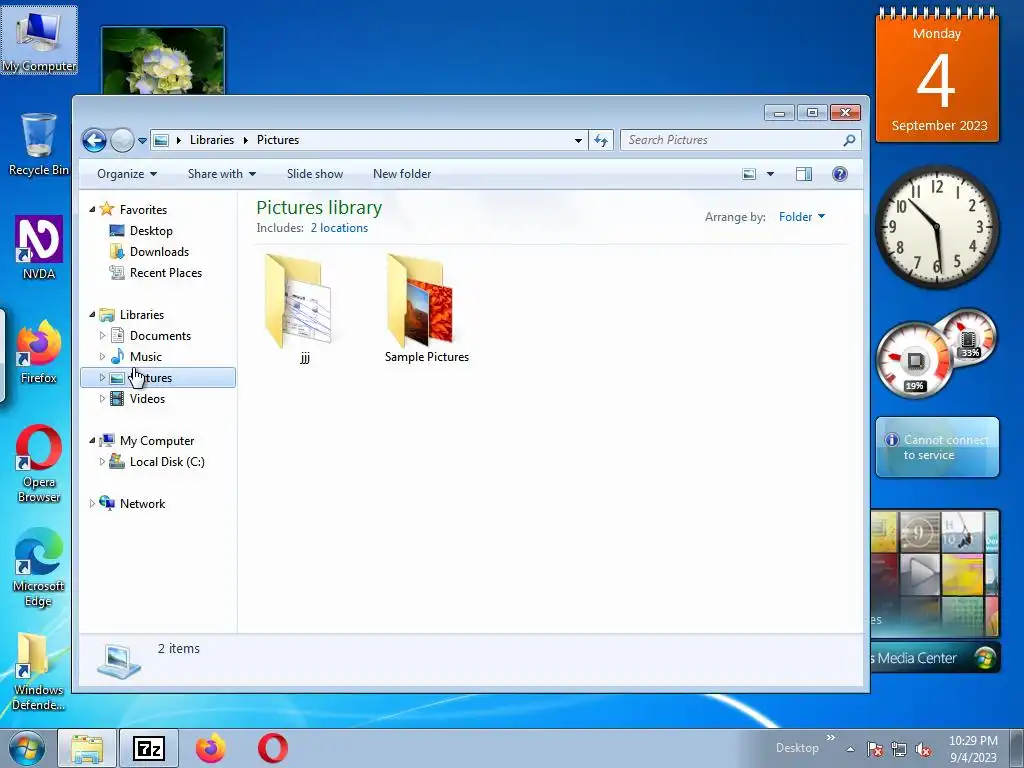Select the Windows Defender desktop shortcut
Viewport: 1024px width, 768px height.
39,671
